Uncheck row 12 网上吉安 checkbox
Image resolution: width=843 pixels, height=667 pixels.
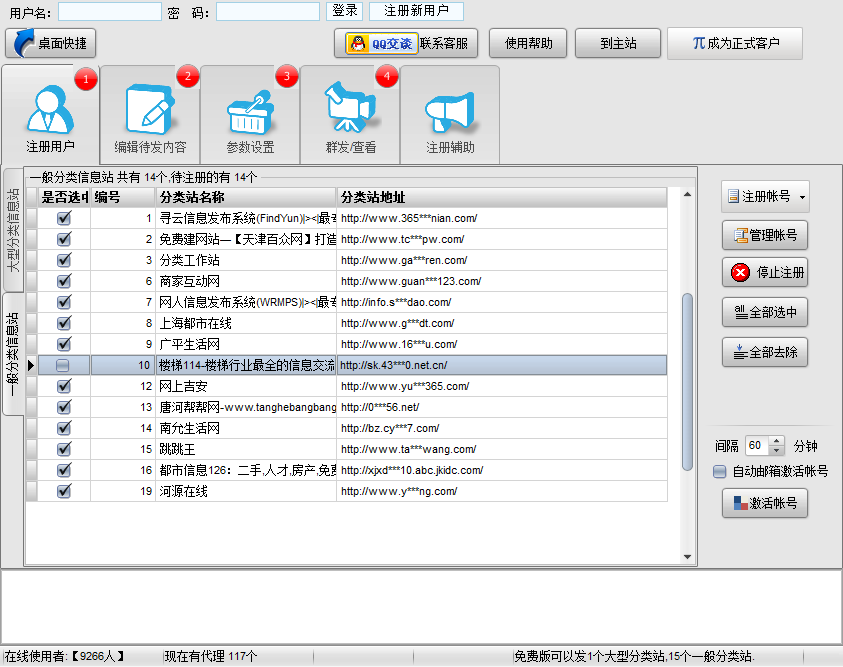click(64, 386)
